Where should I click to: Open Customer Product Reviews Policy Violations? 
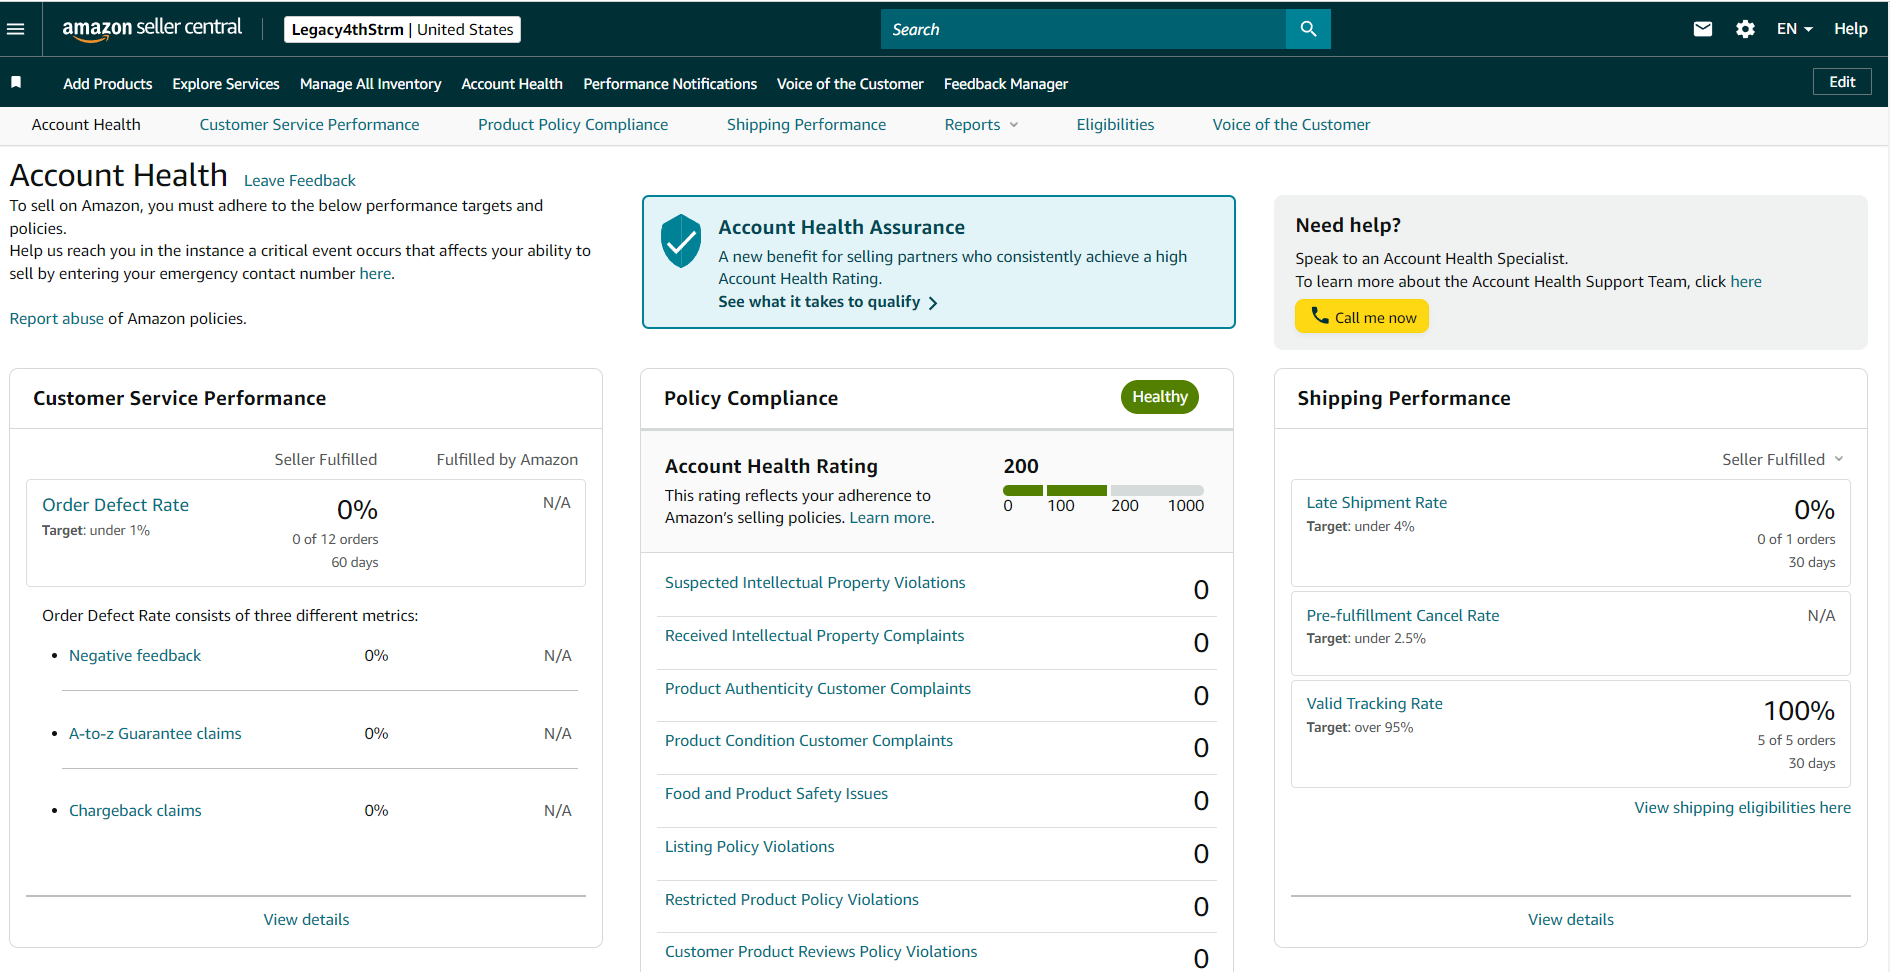click(821, 952)
